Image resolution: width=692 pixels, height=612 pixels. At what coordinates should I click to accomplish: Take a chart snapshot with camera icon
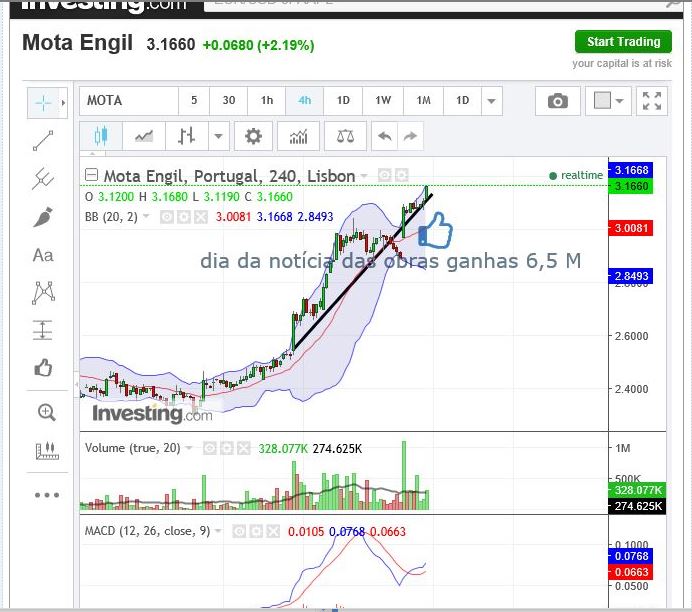[557, 101]
